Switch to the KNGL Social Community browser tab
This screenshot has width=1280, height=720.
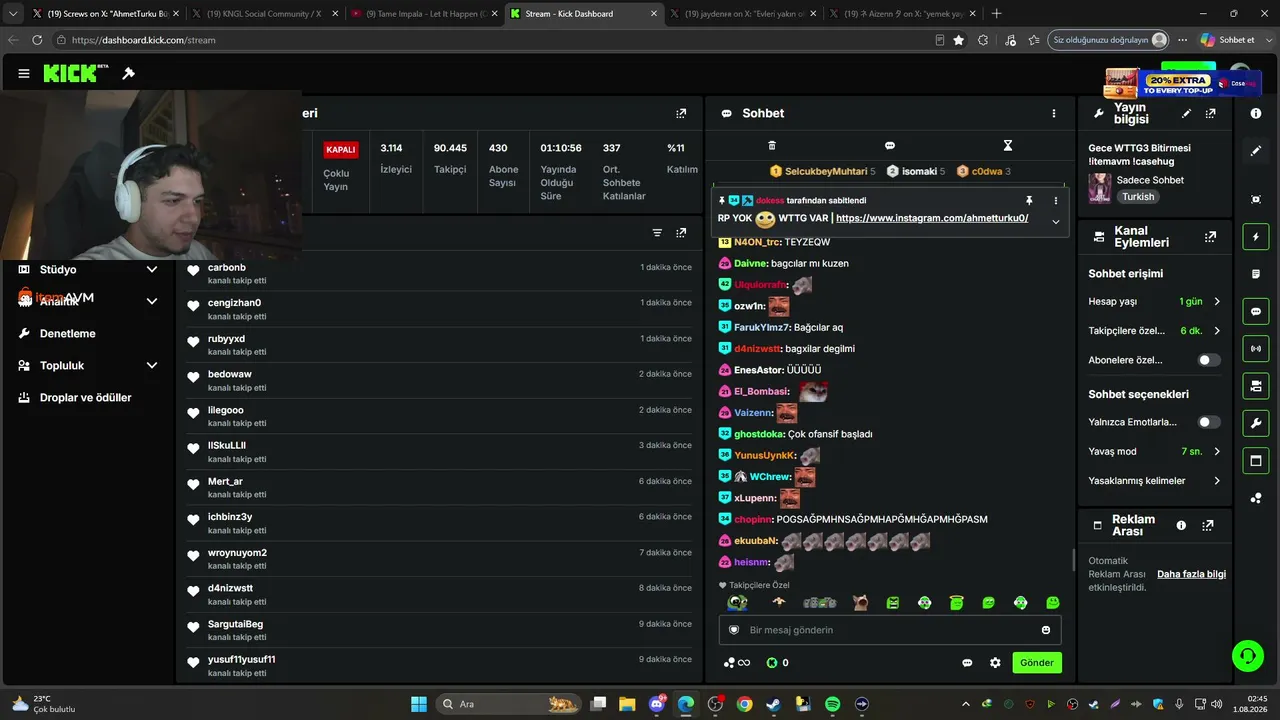click(x=263, y=14)
